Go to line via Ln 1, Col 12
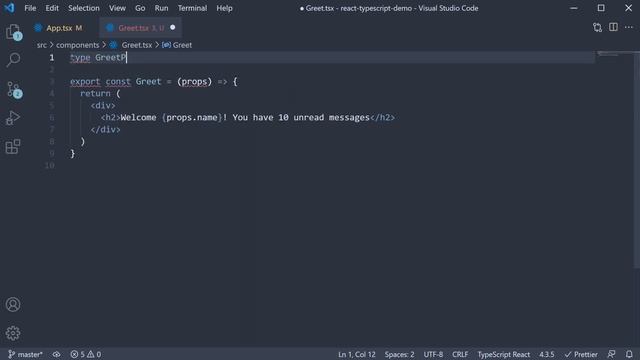Viewport: 640px width, 360px height. pos(356,354)
